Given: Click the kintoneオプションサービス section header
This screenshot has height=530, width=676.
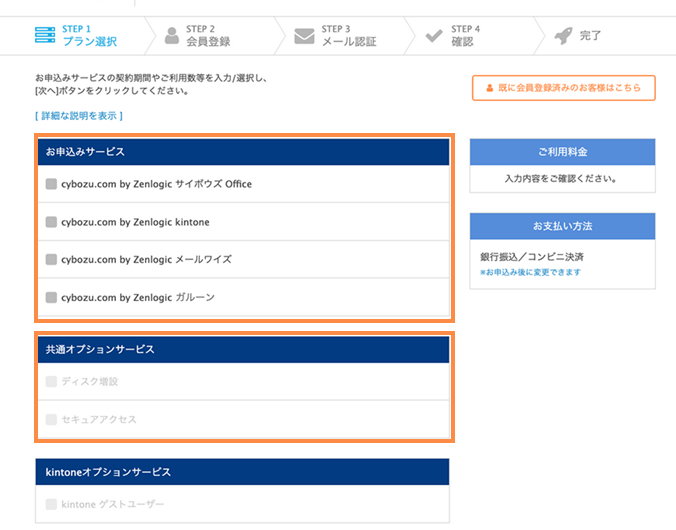Looking at the screenshot, I should (x=242, y=472).
